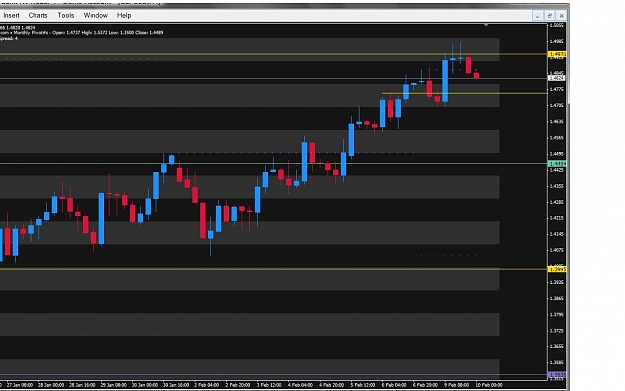Click the 1.4985 price scale value
This screenshot has height=391, width=625.
[x=556, y=41]
